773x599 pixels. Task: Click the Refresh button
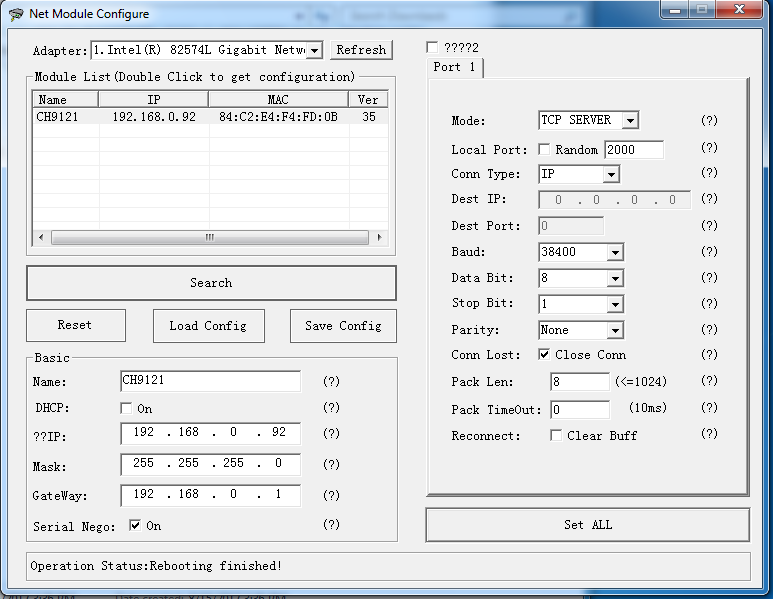[361, 50]
